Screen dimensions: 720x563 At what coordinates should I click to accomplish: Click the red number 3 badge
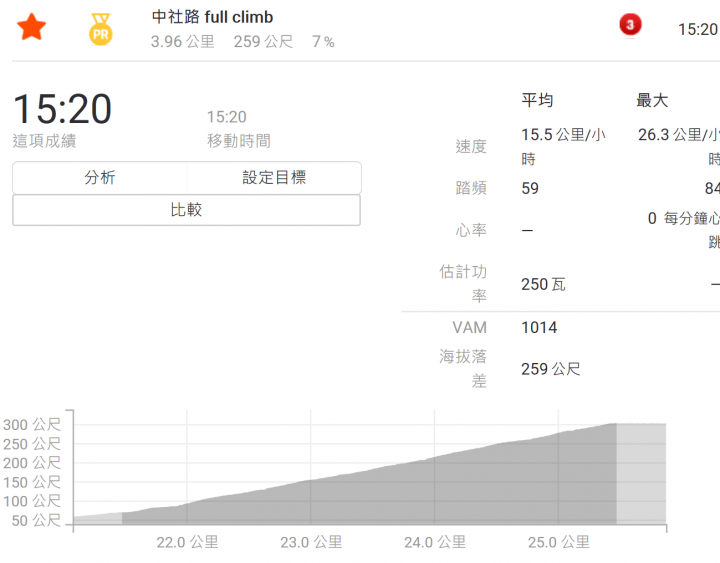coord(630,24)
